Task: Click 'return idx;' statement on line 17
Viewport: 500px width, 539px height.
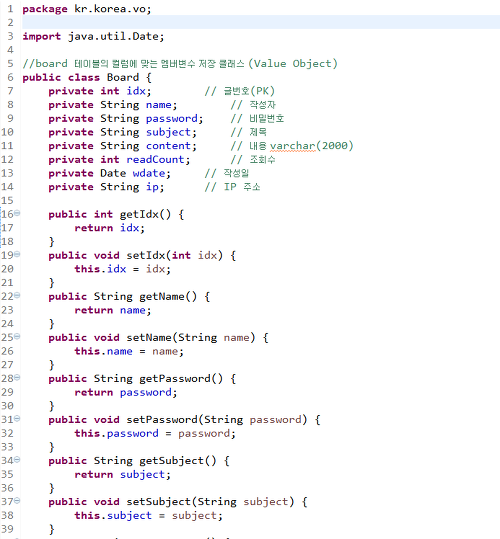Action: tap(110, 228)
